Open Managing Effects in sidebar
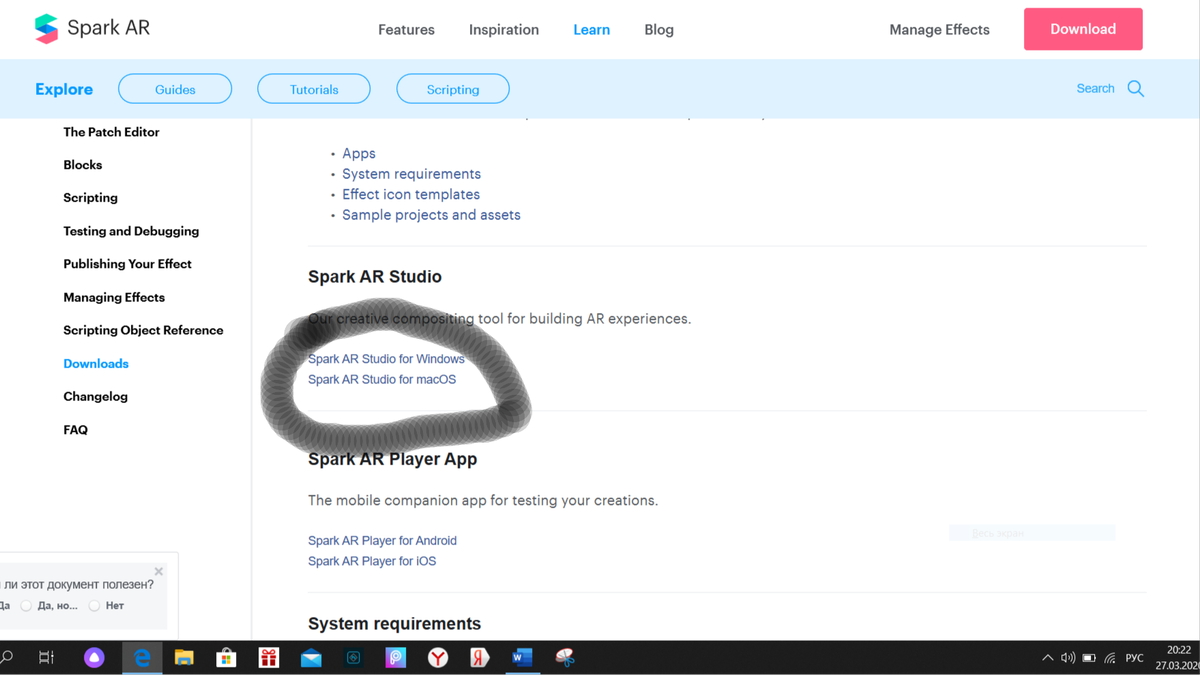The image size is (1200, 675). 114,297
